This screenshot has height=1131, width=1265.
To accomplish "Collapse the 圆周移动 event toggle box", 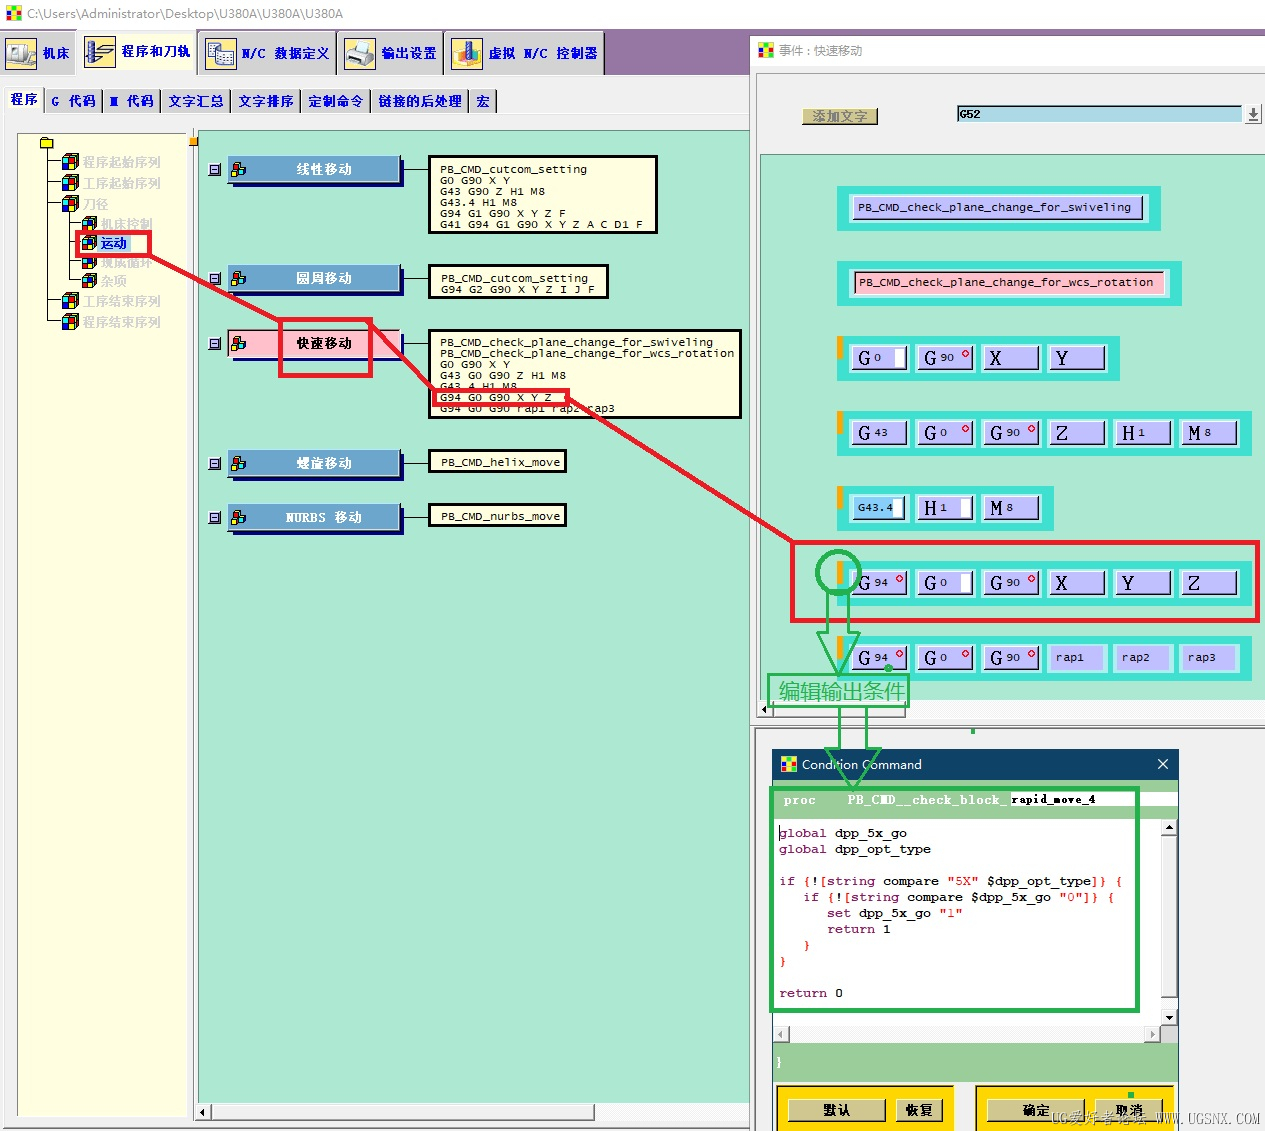I will [x=214, y=279].
